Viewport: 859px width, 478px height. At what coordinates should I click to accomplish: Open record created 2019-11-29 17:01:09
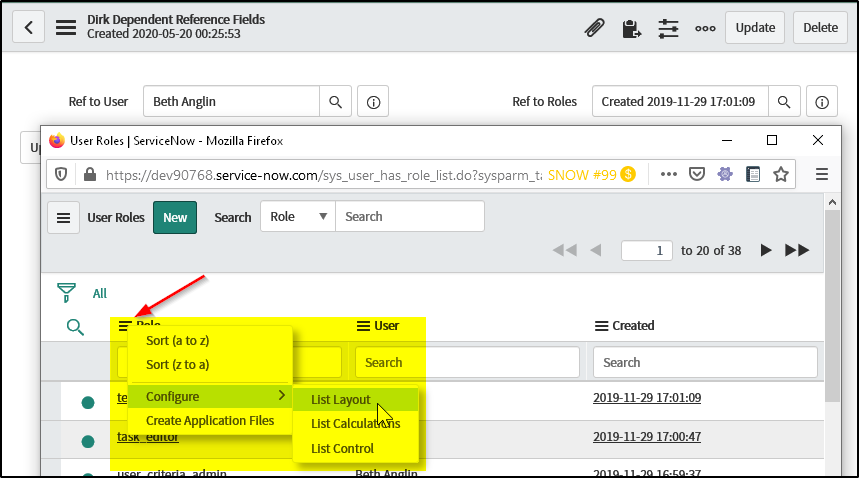646,398
